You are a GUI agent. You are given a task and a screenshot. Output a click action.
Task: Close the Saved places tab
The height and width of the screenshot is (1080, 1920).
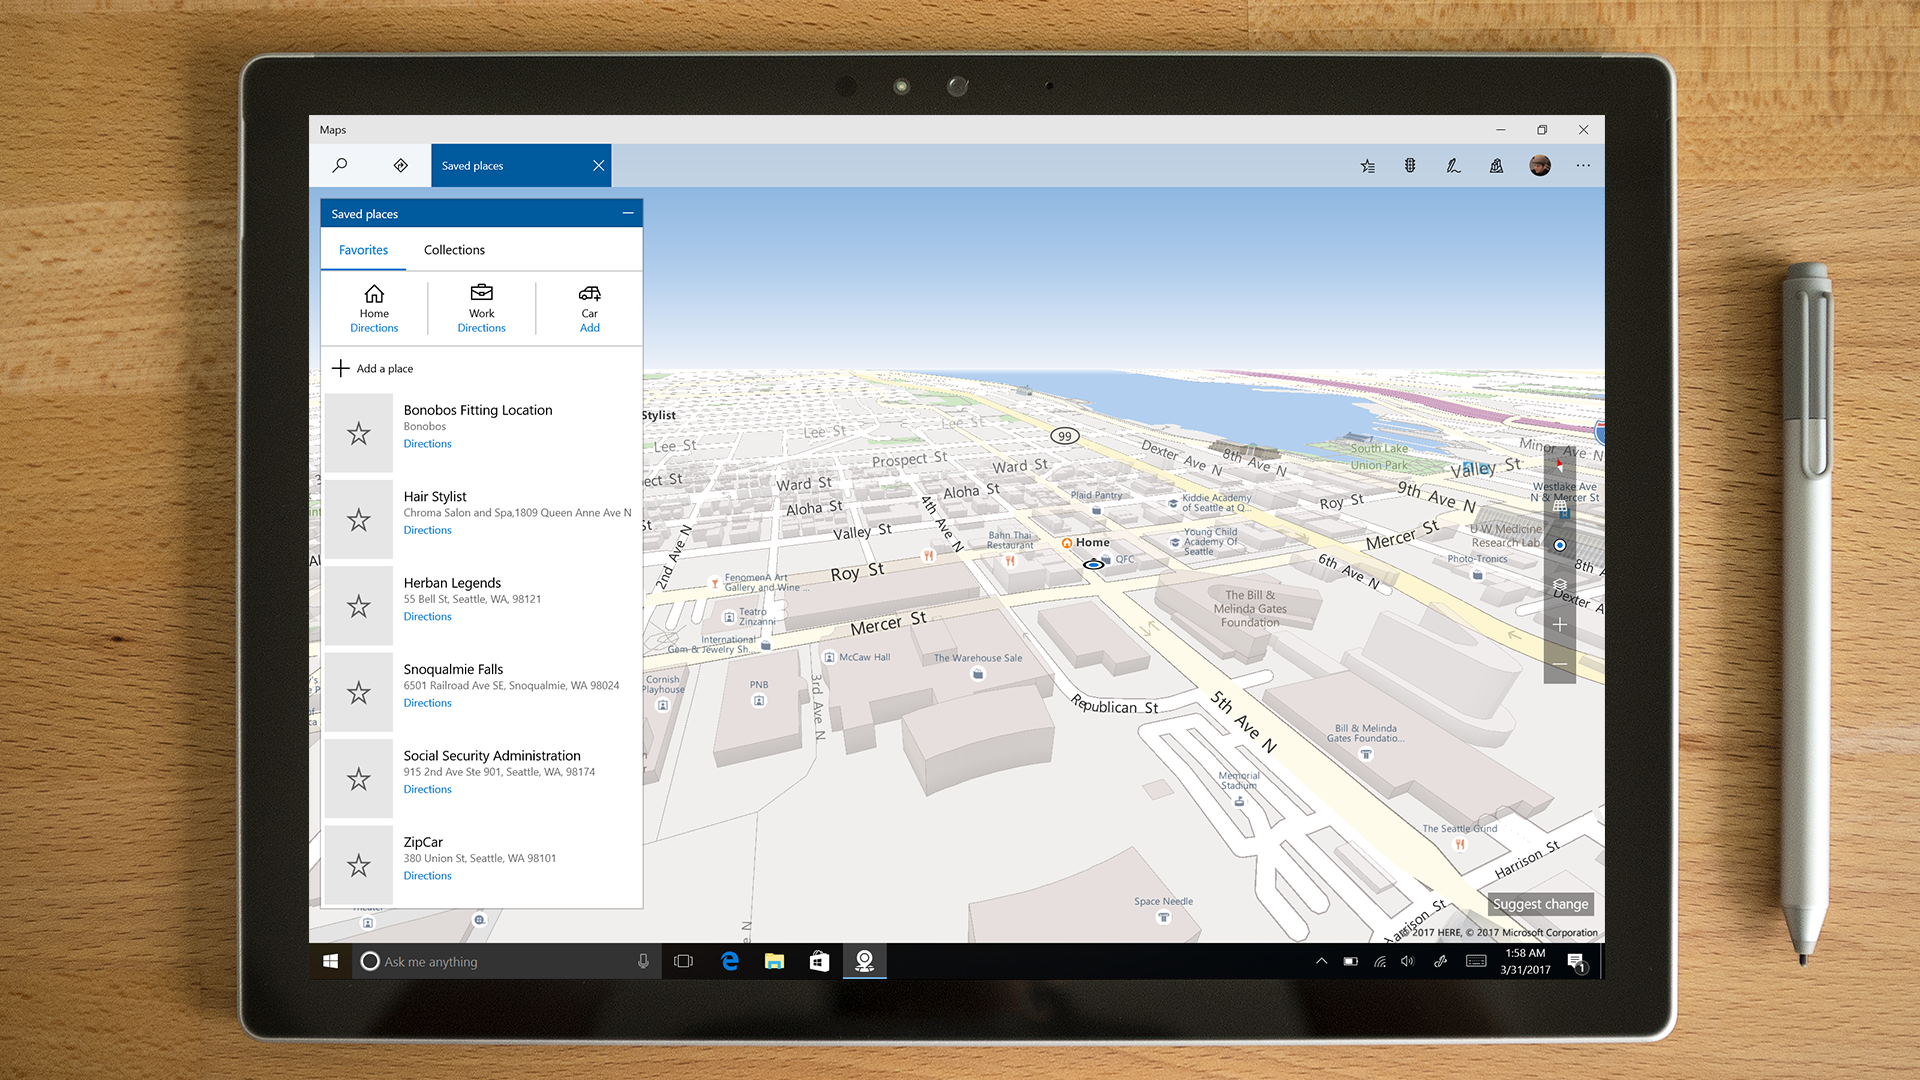[x=598, y=166]
